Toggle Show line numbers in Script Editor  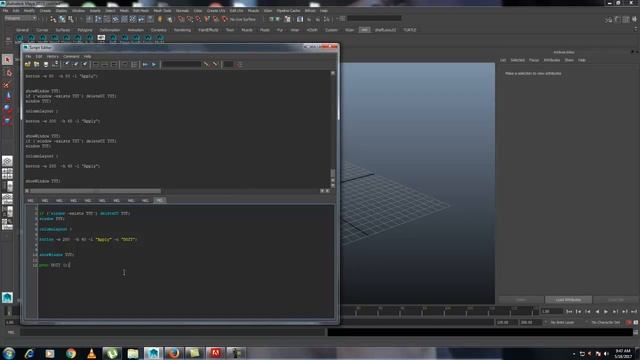coord(134,64)
